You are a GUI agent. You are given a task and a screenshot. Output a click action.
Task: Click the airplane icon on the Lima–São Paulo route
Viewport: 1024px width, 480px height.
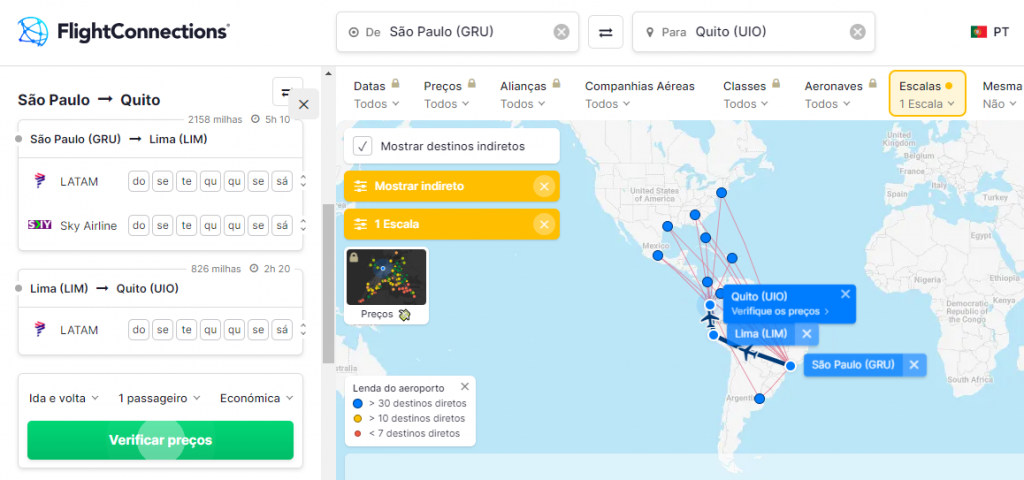click(x=748, y=353)
